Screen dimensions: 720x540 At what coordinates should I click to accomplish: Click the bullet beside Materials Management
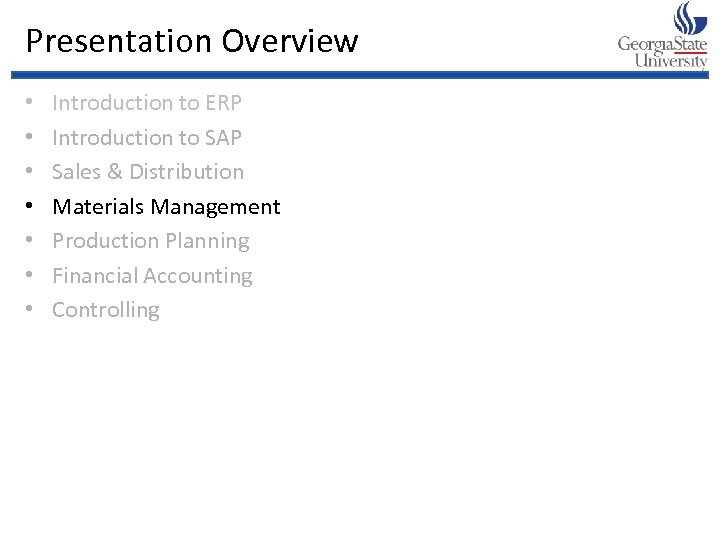click(x=31, y=208)
